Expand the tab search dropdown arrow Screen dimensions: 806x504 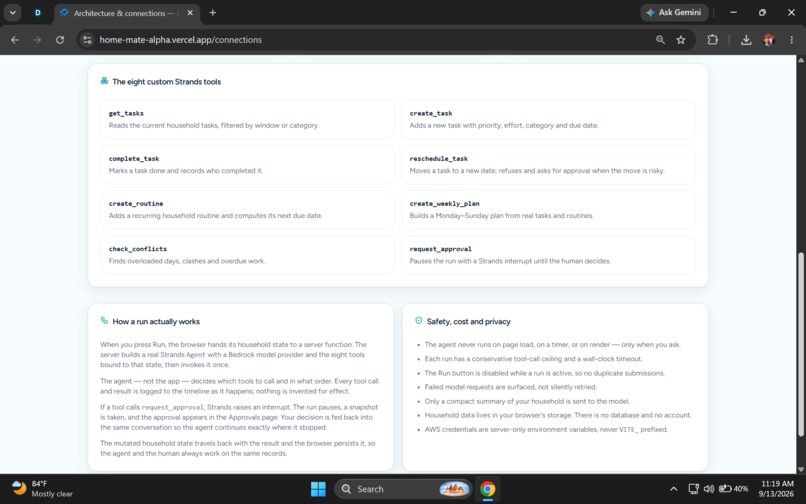[12, 13]
